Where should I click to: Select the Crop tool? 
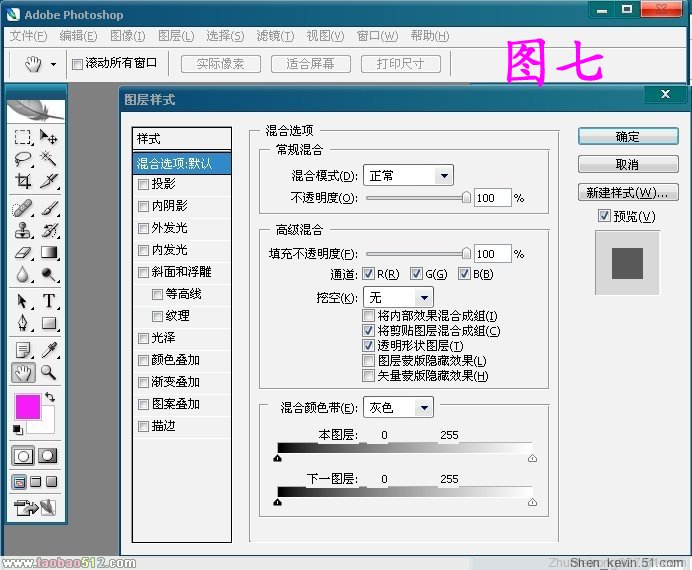tap(23, 180)
